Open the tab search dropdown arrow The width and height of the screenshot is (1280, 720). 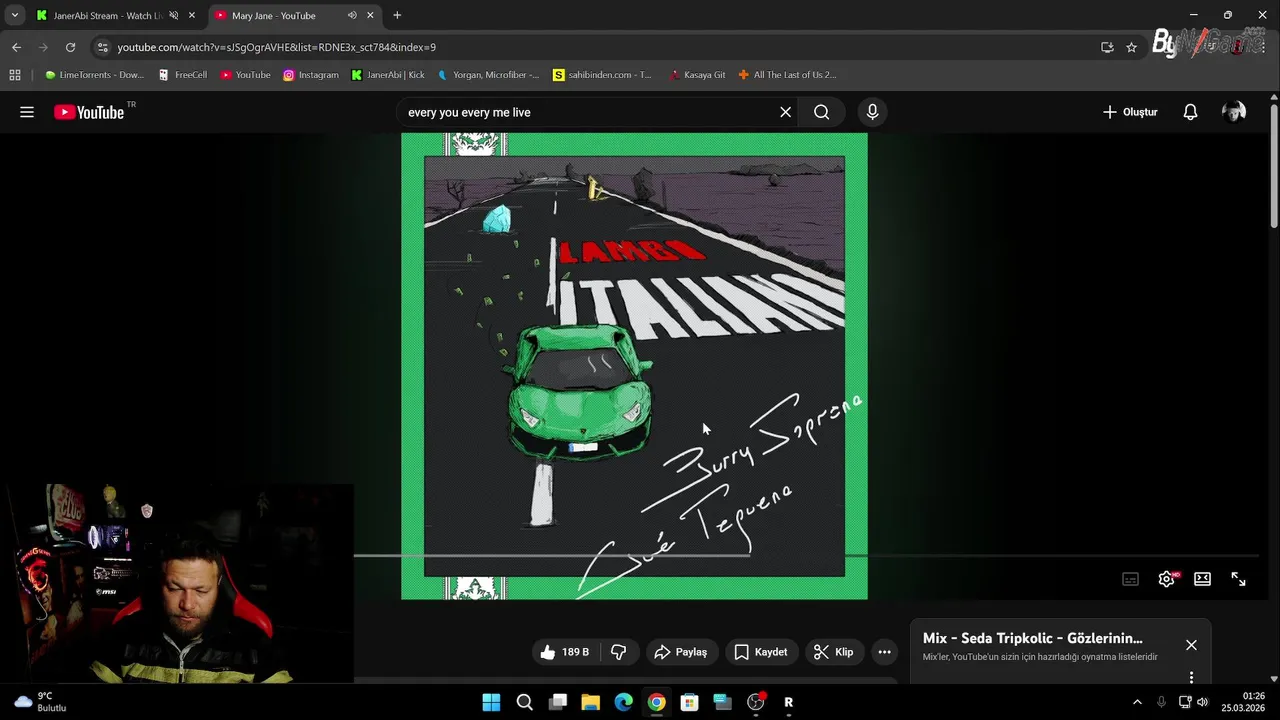[x=14, y=15]
